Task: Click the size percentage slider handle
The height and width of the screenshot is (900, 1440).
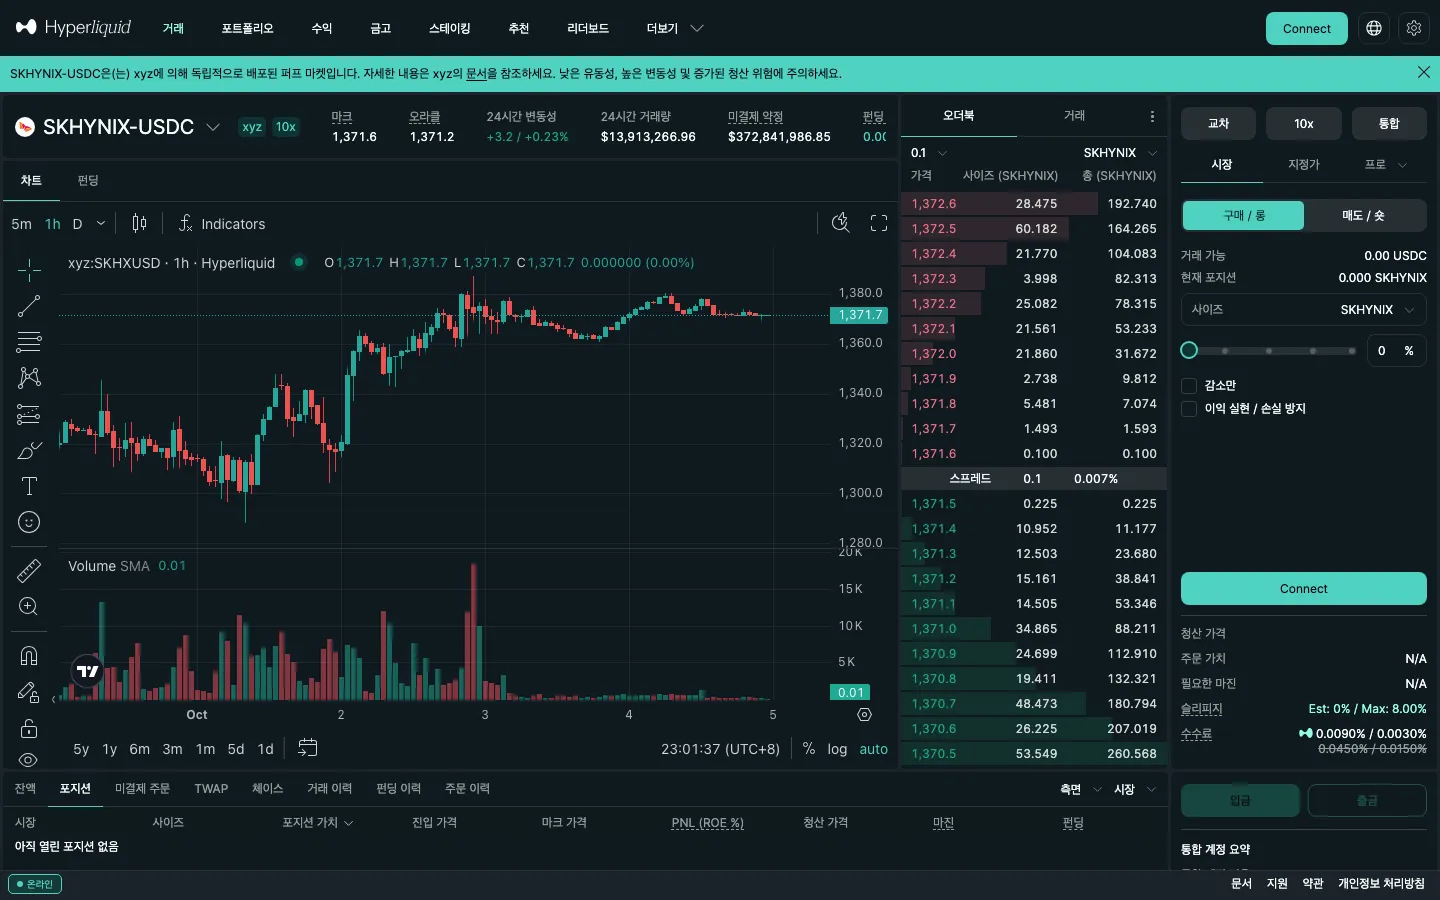Action: click(1189, 350)
